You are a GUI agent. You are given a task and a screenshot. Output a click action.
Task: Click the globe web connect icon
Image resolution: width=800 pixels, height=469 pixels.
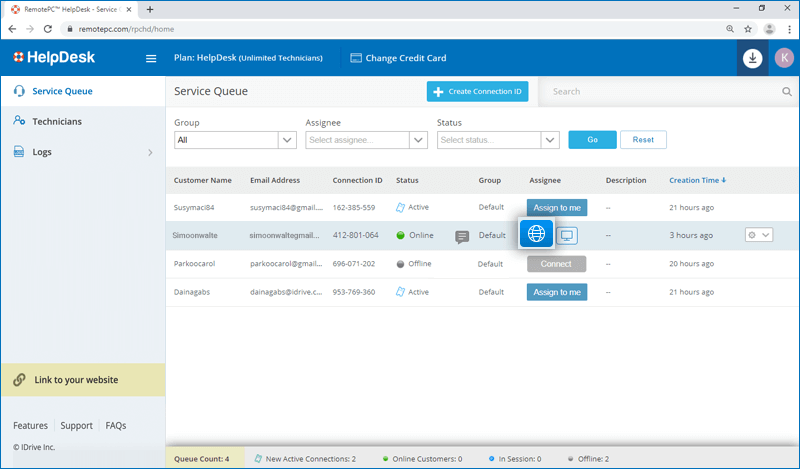point(537,234)
